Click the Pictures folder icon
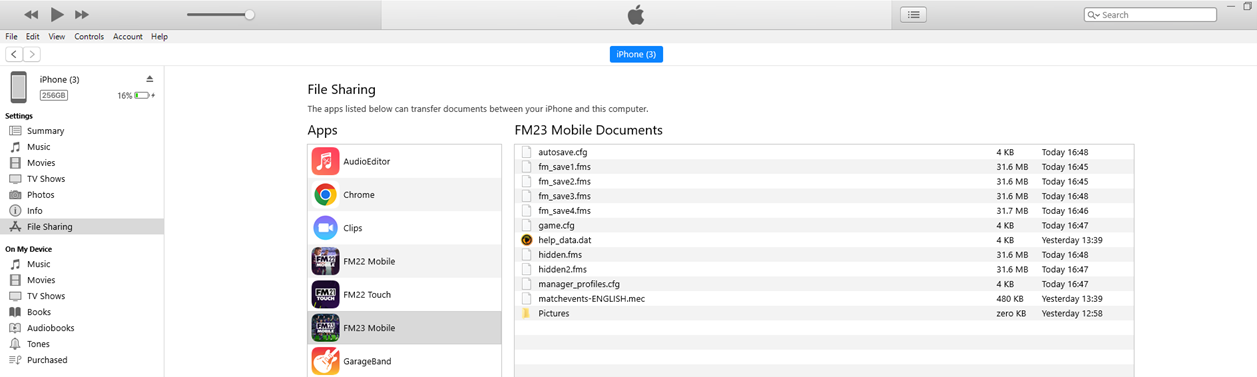Image resolution: width=1257 pixels, height=377 pixels. point(526,314)
